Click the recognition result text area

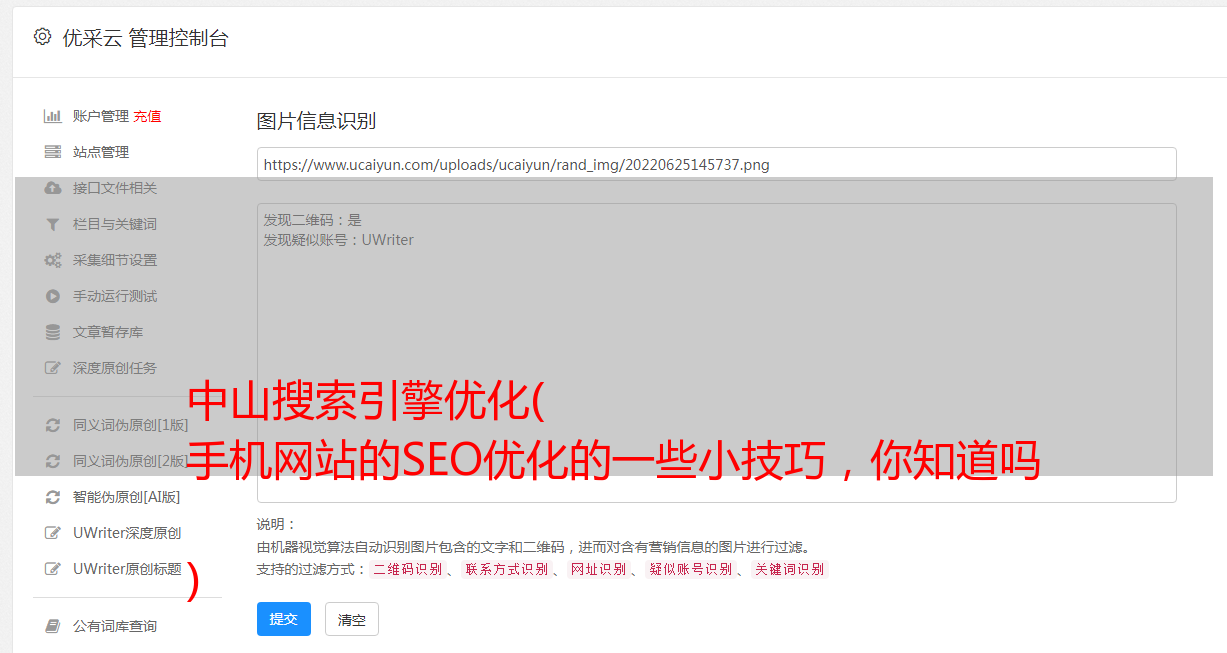(716, 353)
